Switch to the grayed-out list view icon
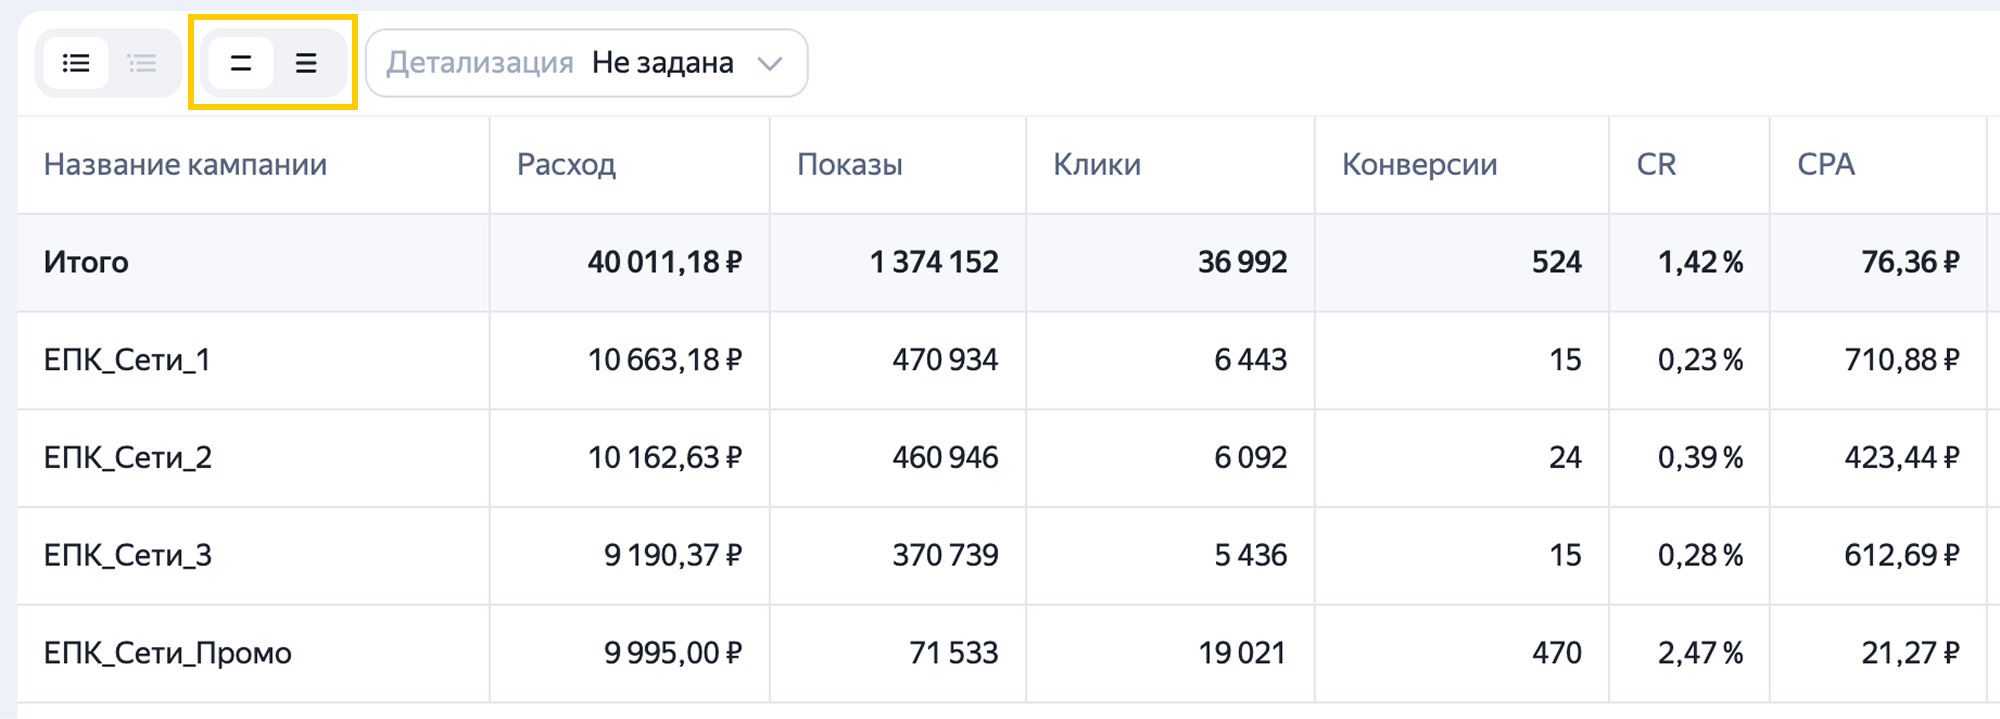The image size is (2000, 719). pos(142,63)
